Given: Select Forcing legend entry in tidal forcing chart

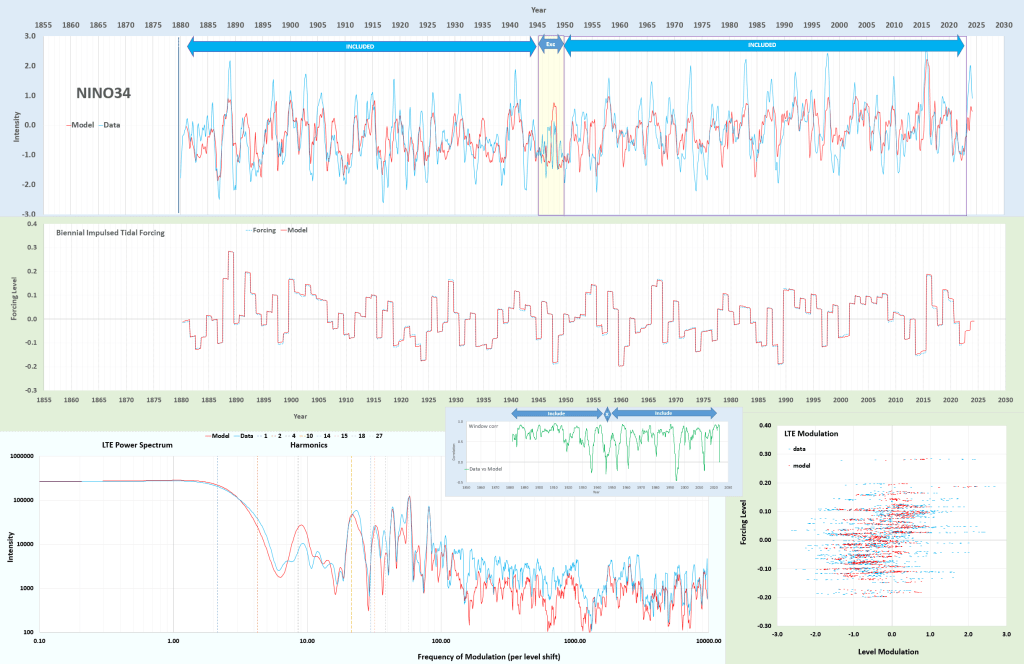Looking at the screenshot, I should (263, 230).
